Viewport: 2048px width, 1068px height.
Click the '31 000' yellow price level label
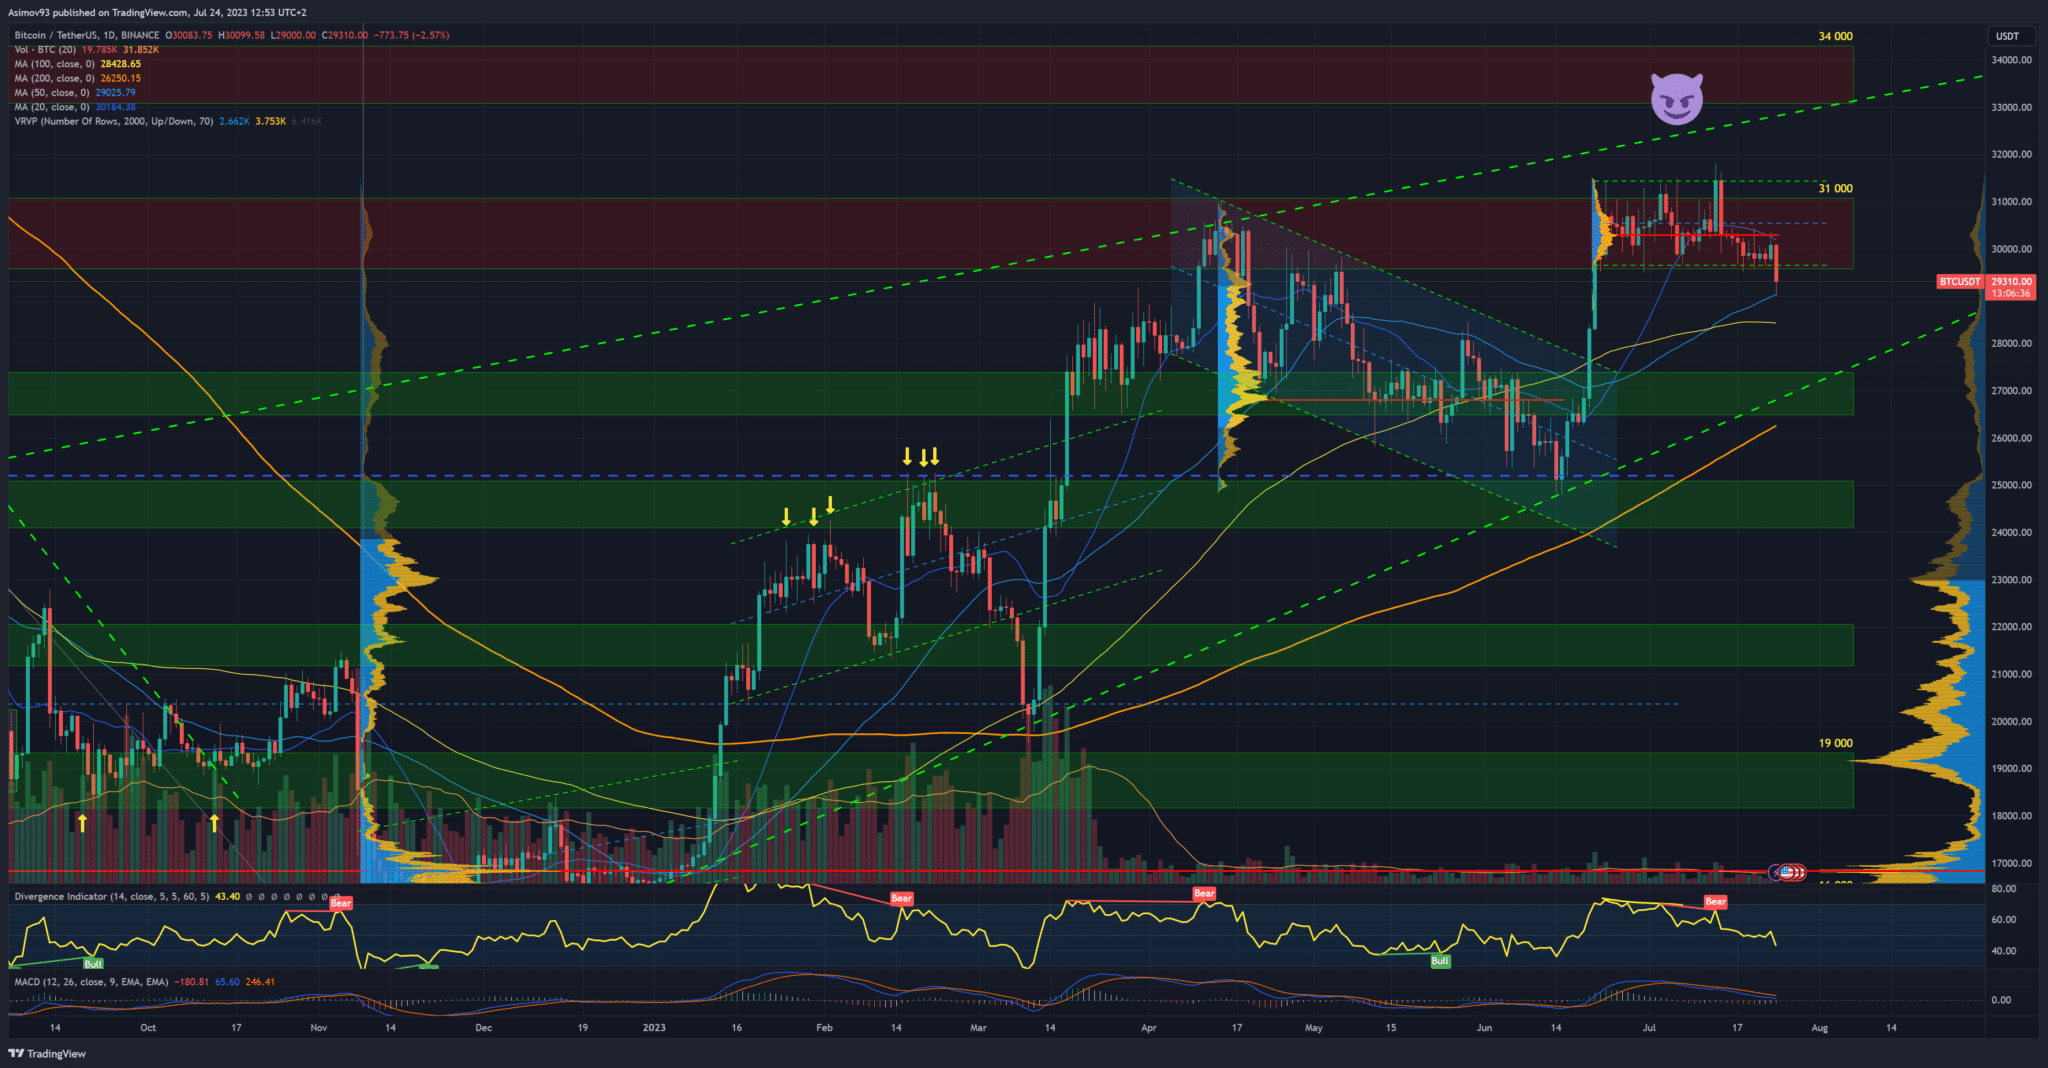coord(1835,188)
